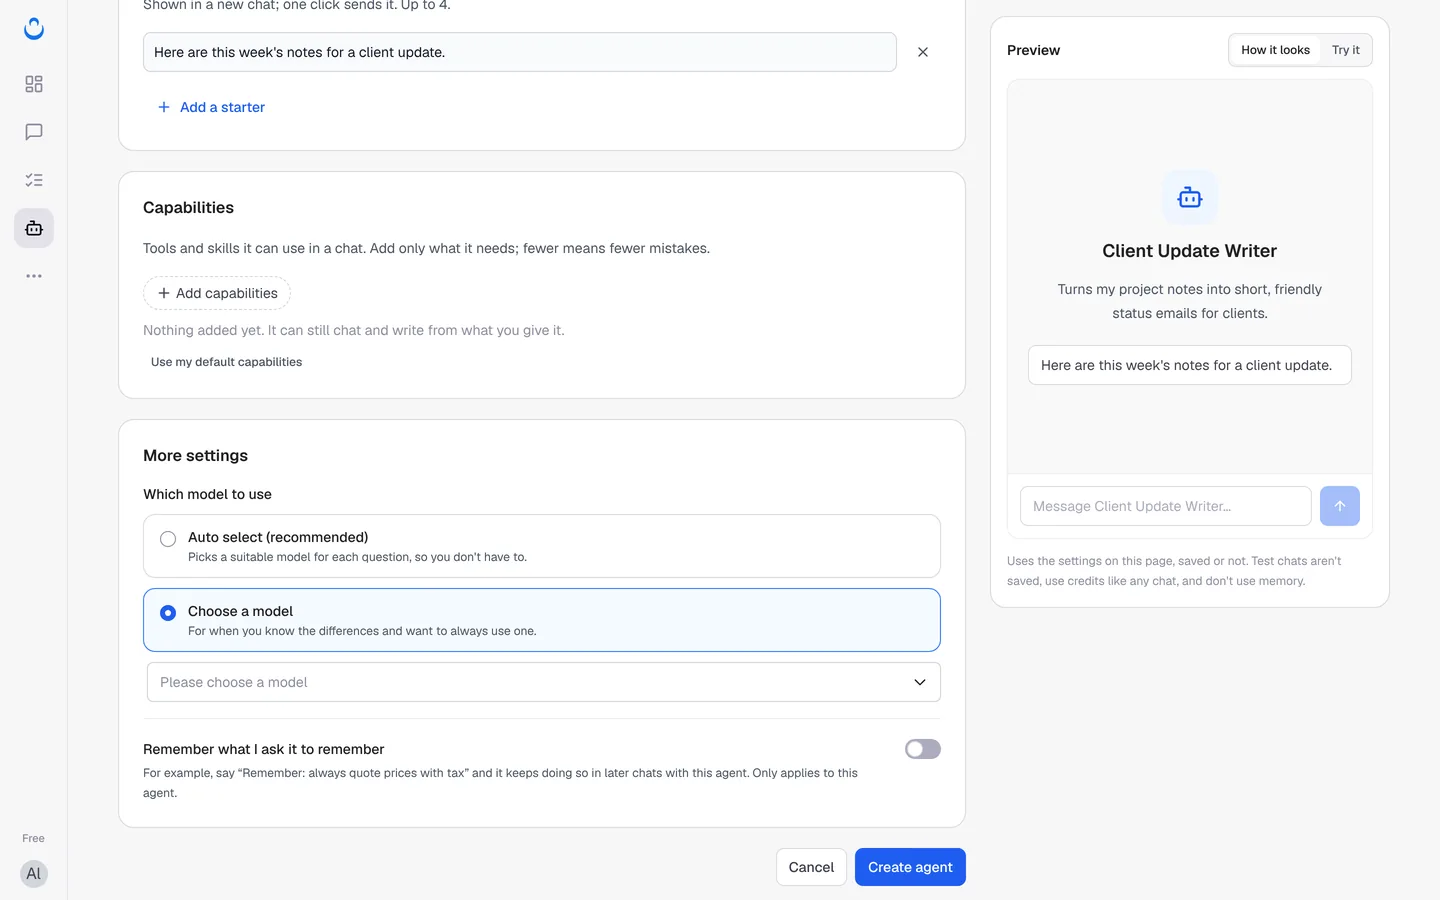Switch to the 'Try it' preview tab

tap(1346, 50)
